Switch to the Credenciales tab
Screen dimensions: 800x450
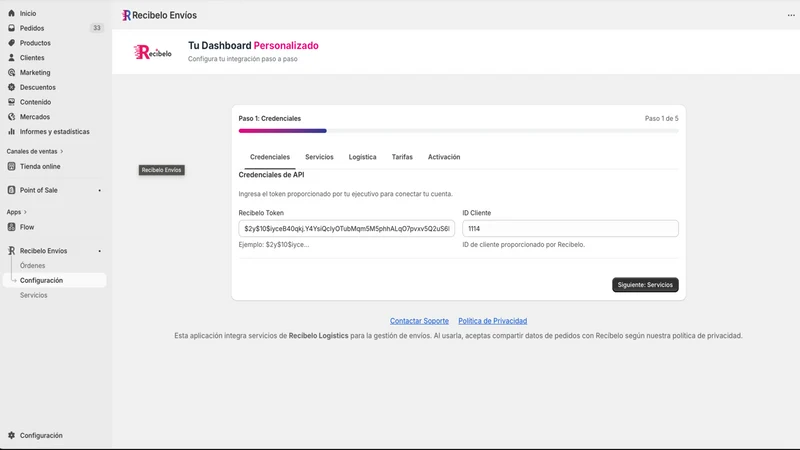tap(270, 157)
